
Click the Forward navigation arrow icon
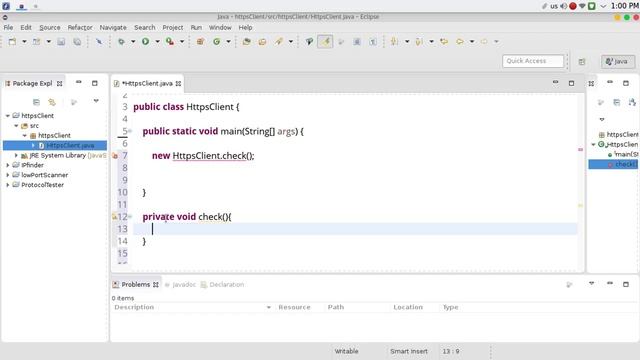tap(484, 42)
